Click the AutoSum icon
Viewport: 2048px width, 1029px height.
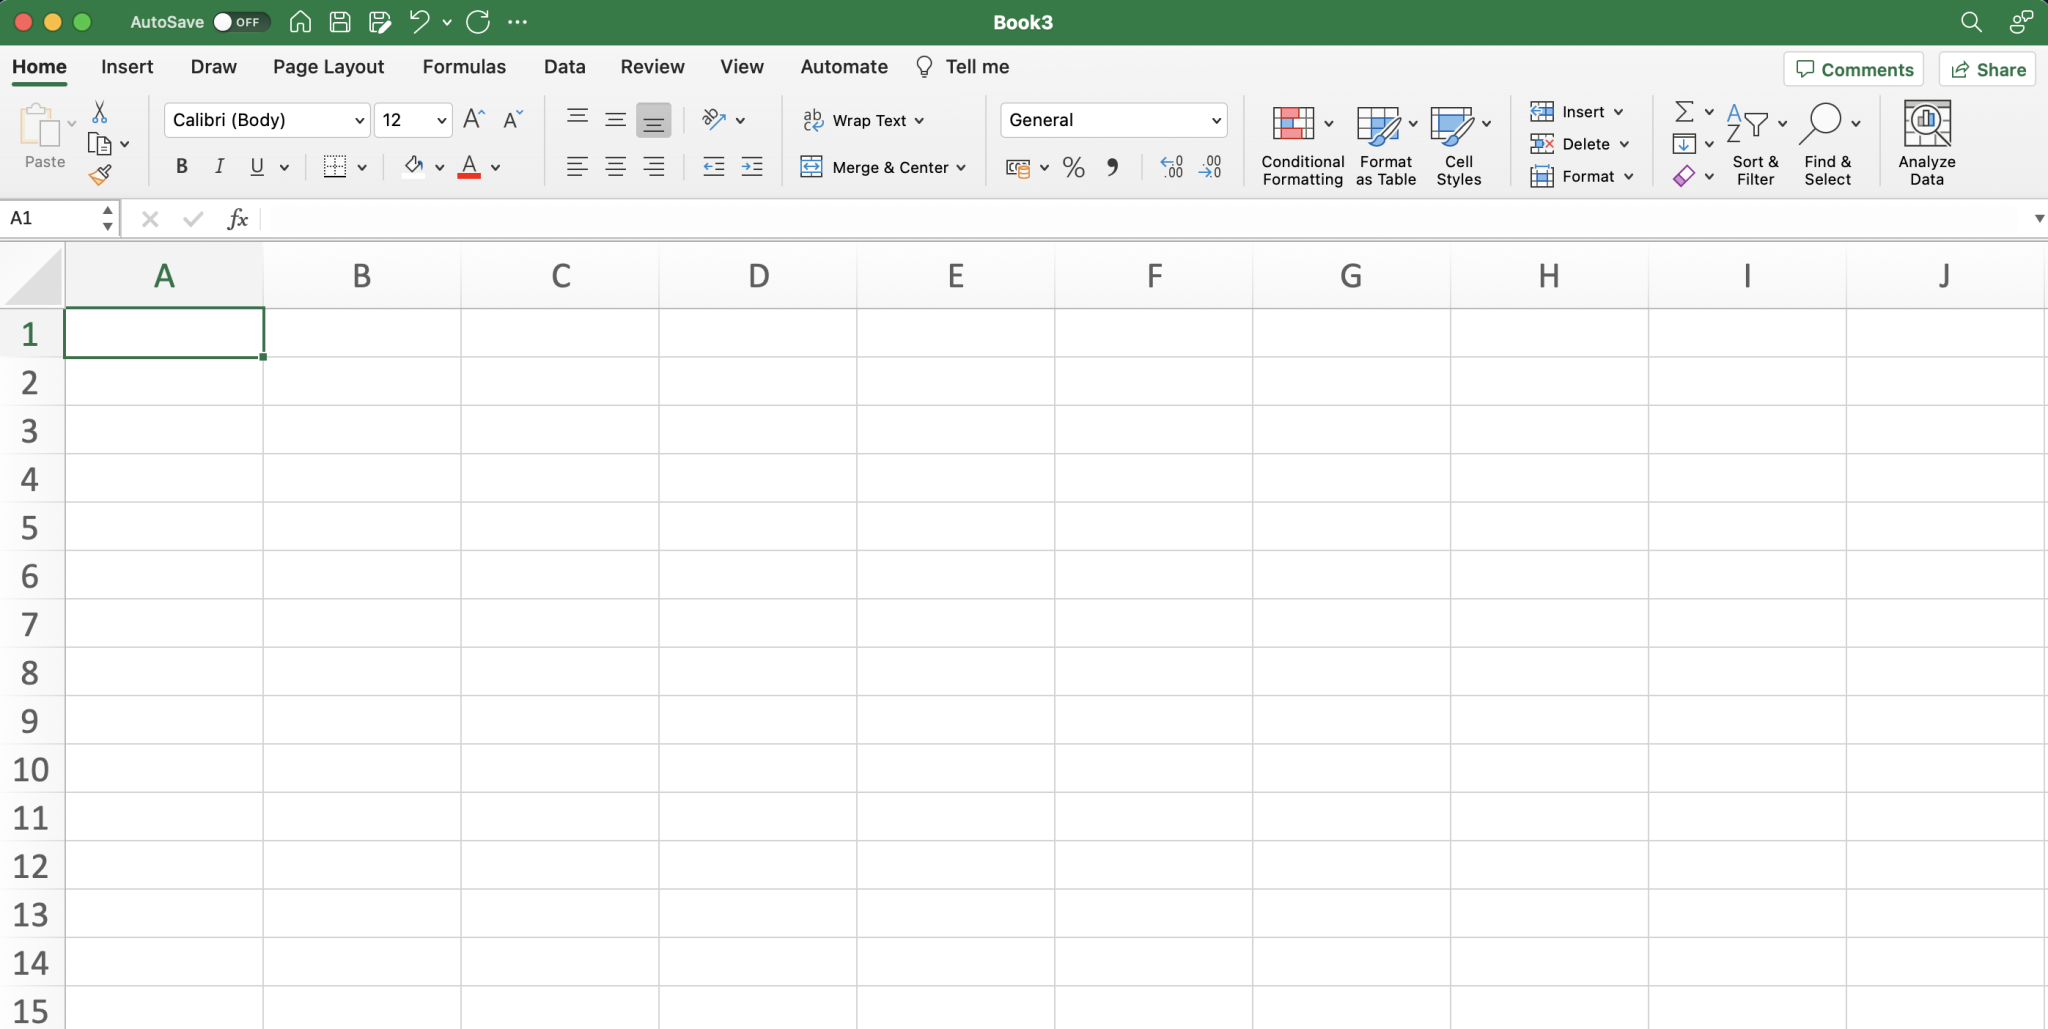1684,111
